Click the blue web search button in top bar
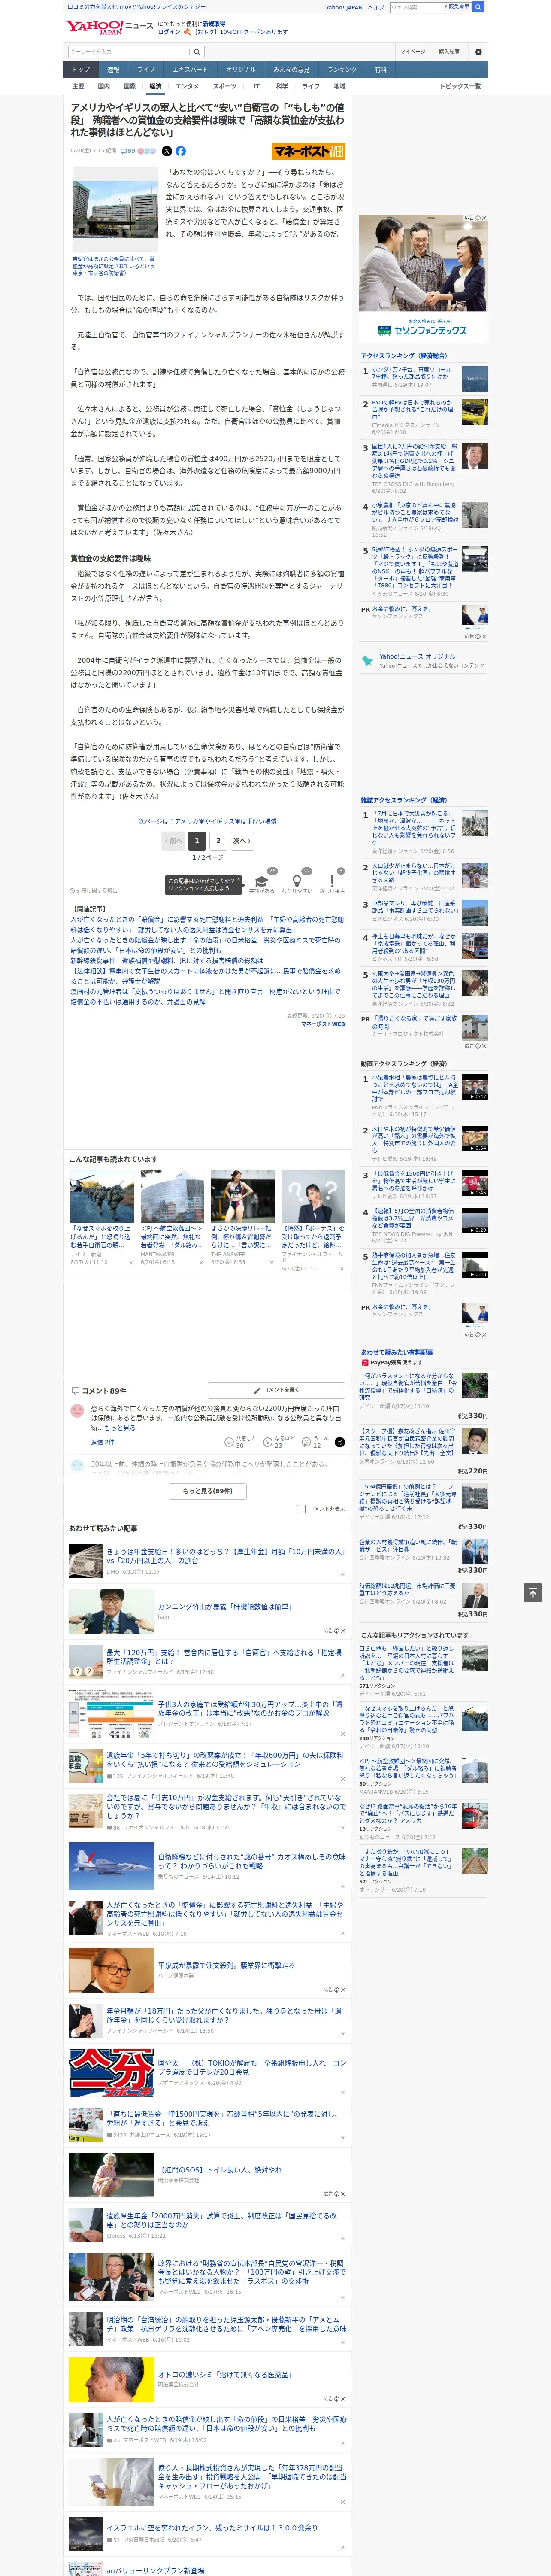Viewport: 551px width, 2576px height. tap(478, 7)
